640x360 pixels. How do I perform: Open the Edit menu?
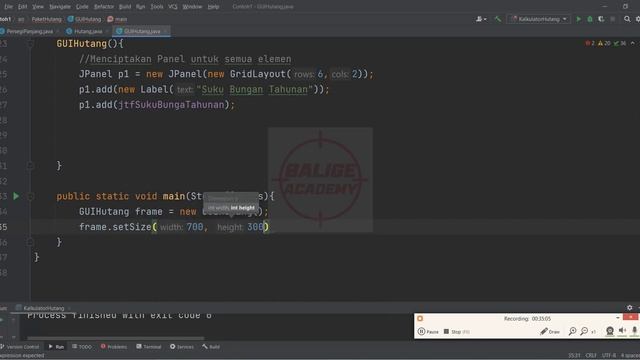tap(22, 7)
